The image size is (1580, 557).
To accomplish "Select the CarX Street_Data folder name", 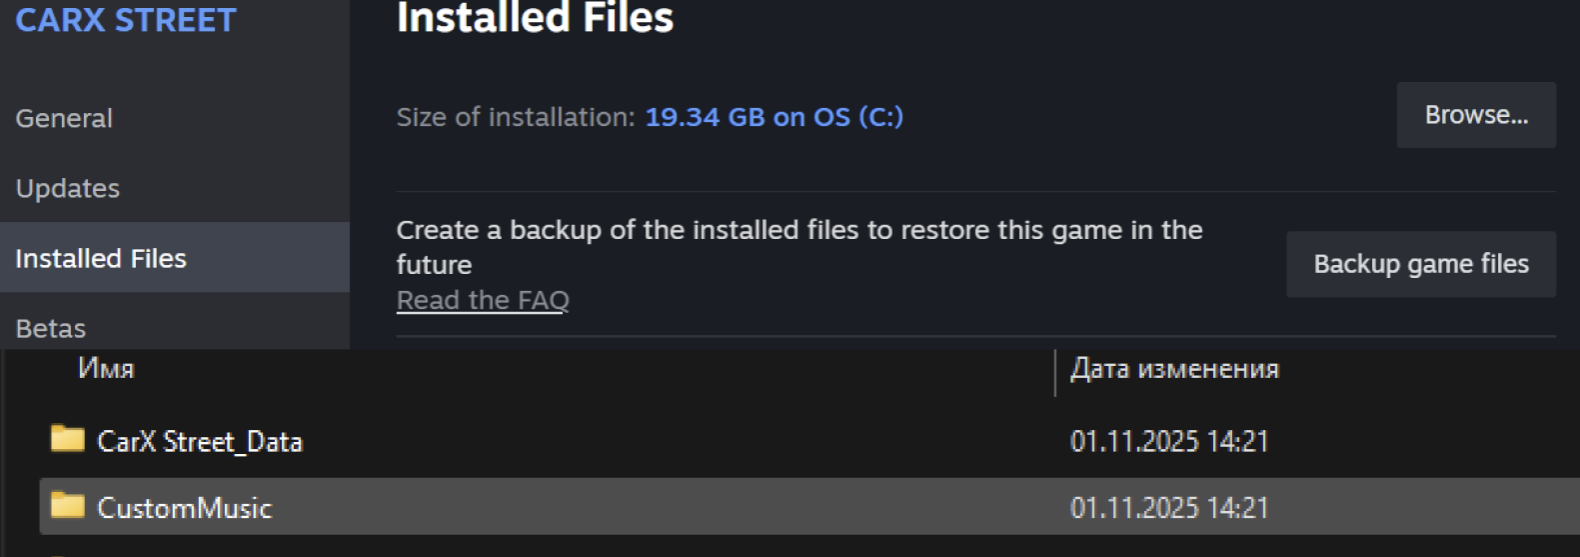I will coord(200,441).
